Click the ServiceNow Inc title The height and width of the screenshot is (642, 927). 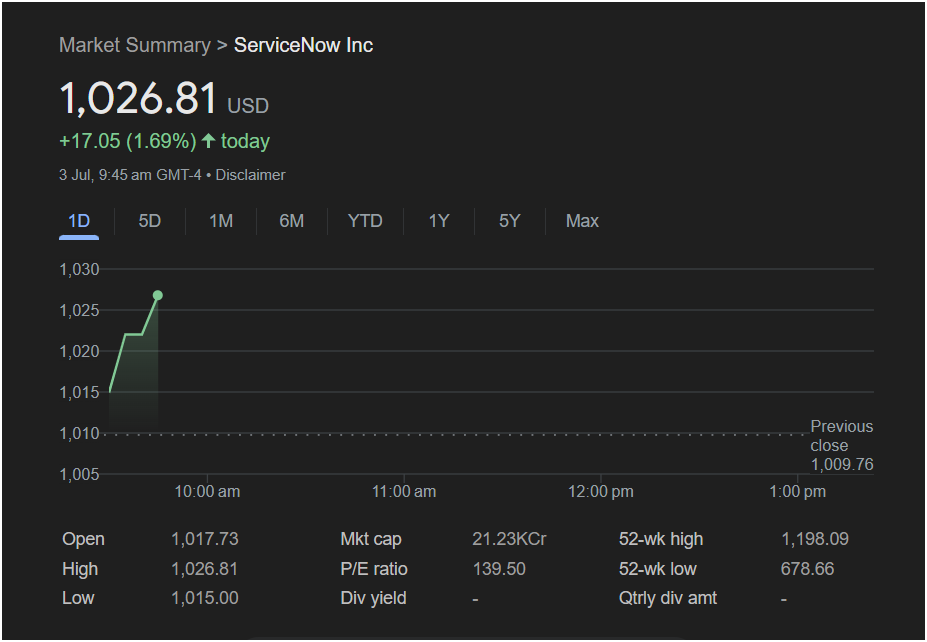pos(303,45)
